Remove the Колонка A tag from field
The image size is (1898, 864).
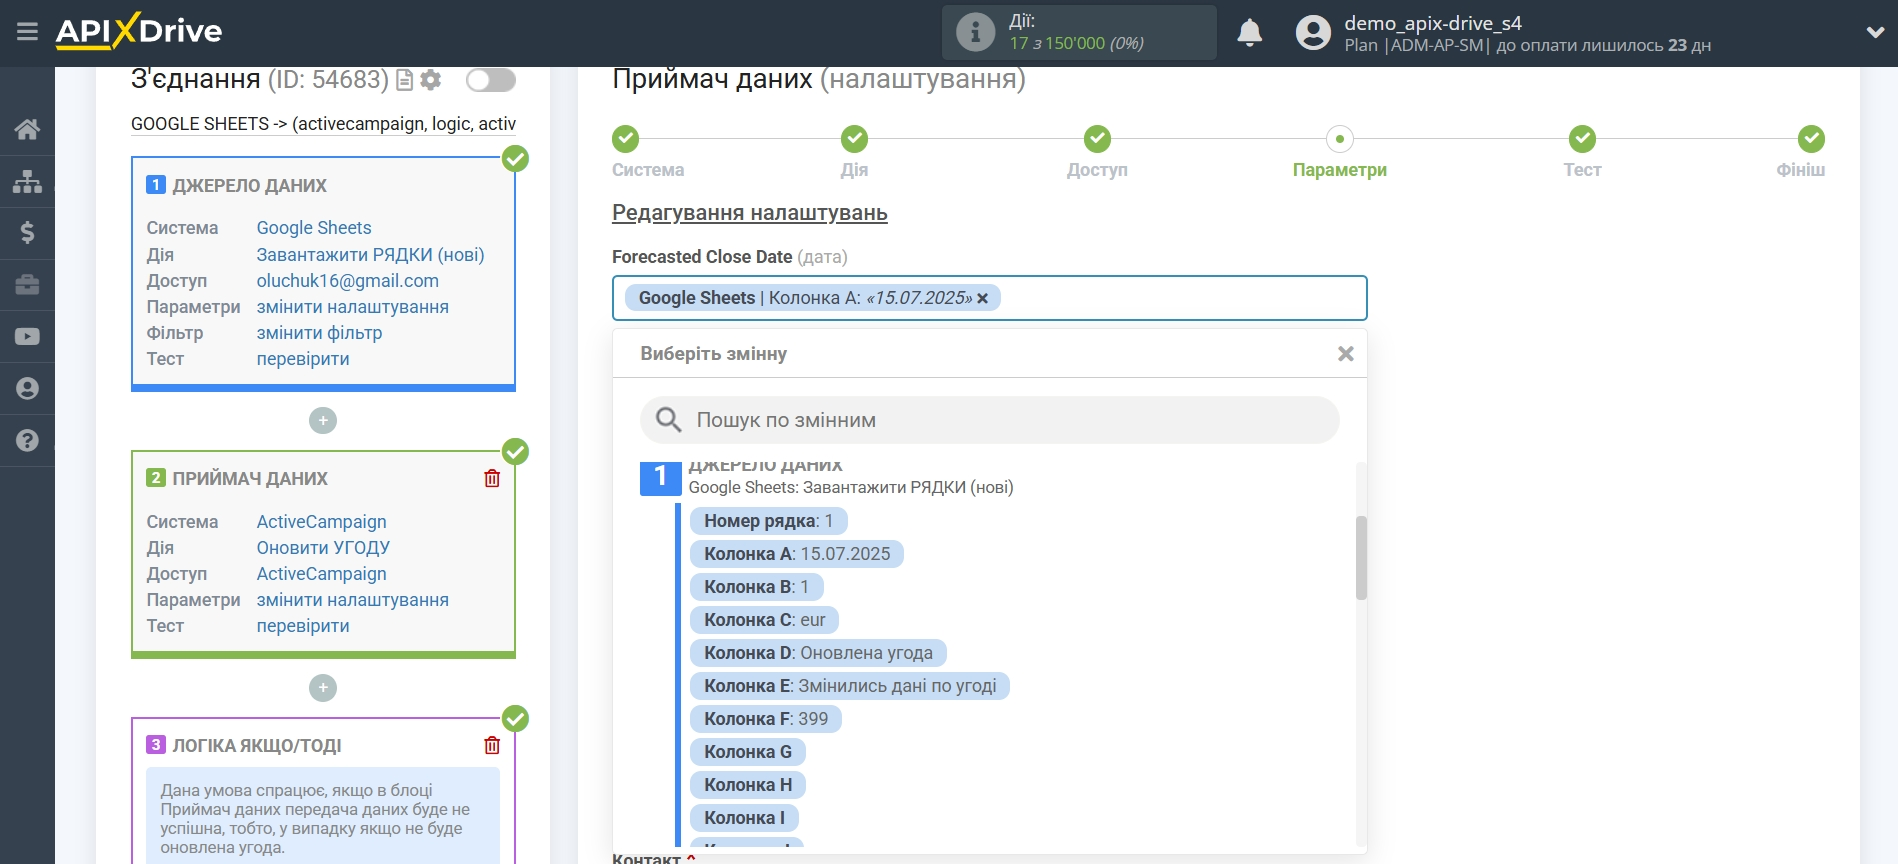(983, 298)
